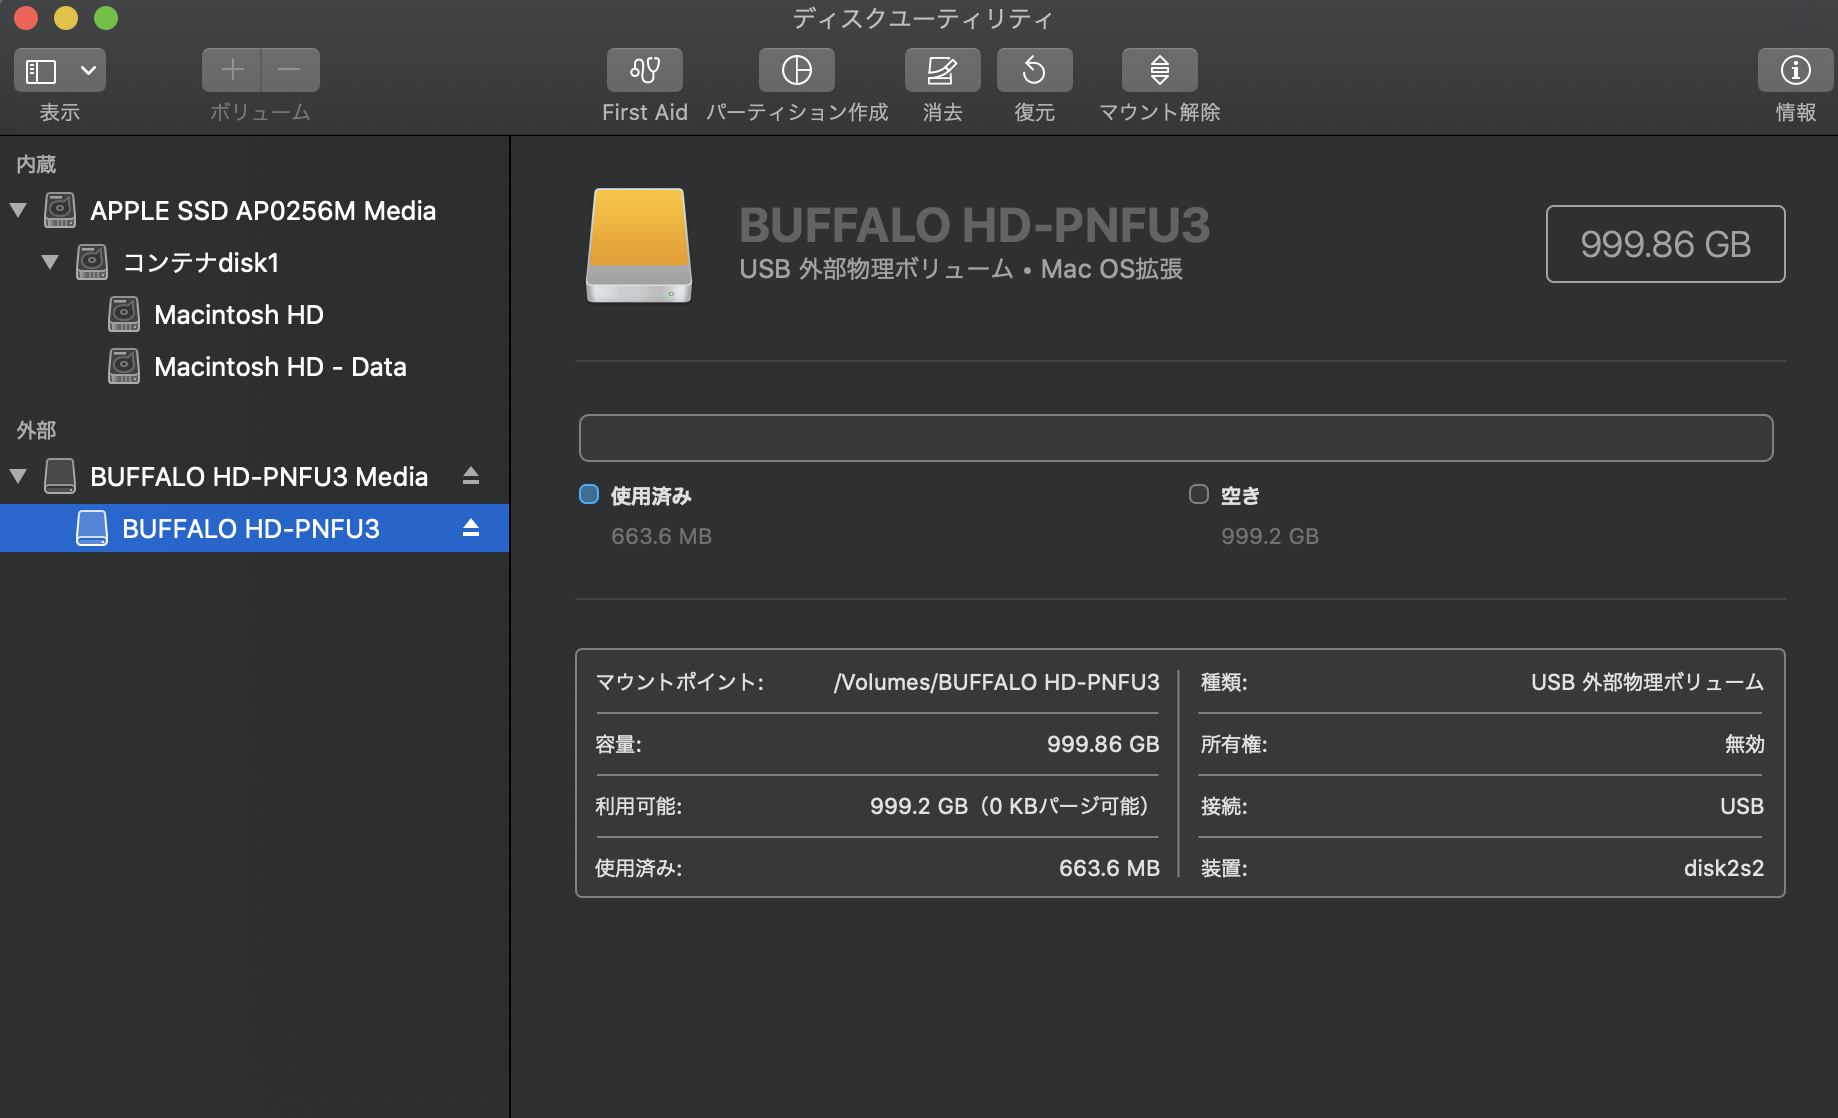This screenshot has height=1118, width=1838.
Task: Select Macintosh HD - Data volume
Action: [x=279, y=367]
